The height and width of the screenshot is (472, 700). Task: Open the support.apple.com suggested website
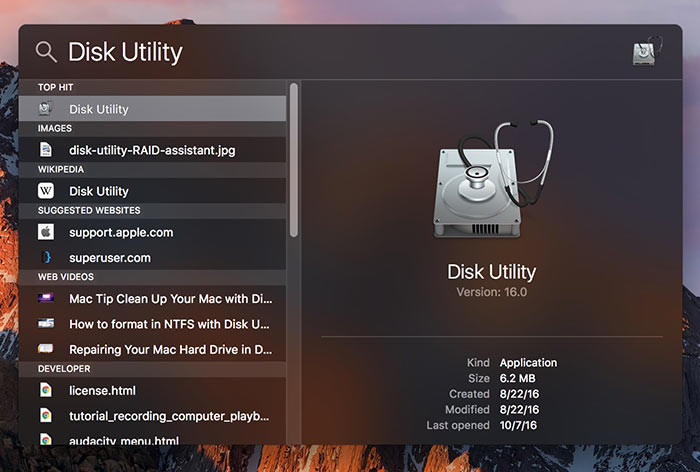(152, 232)
